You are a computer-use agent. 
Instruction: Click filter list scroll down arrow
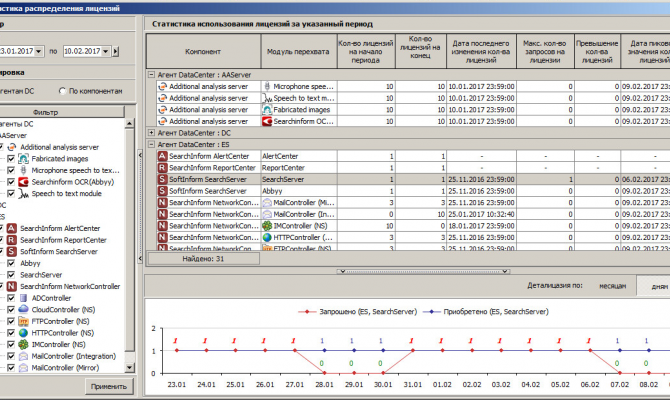click(129, 368)
